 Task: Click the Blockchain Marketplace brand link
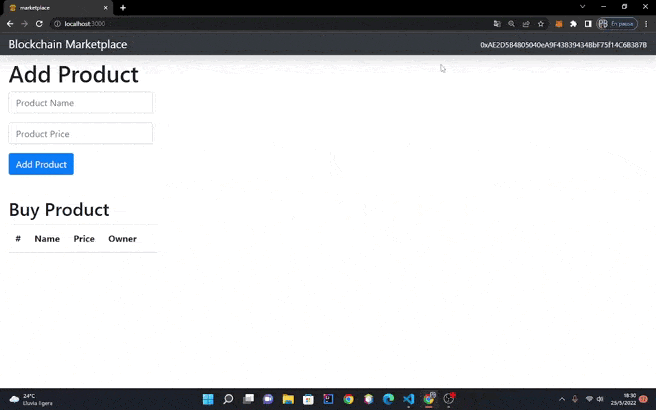click(68, 44)
